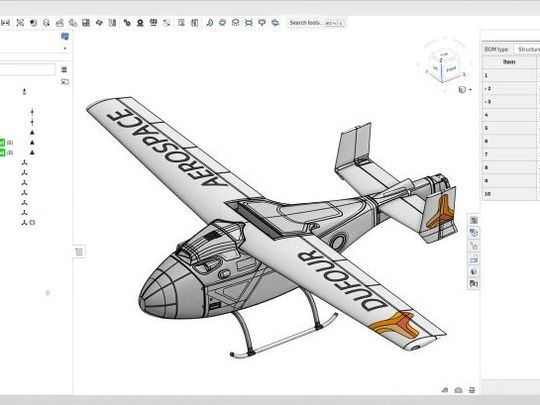Open the small dropdown arrow below the blue panel icon
Screen dimensions: 540x405
pos(65,48)
